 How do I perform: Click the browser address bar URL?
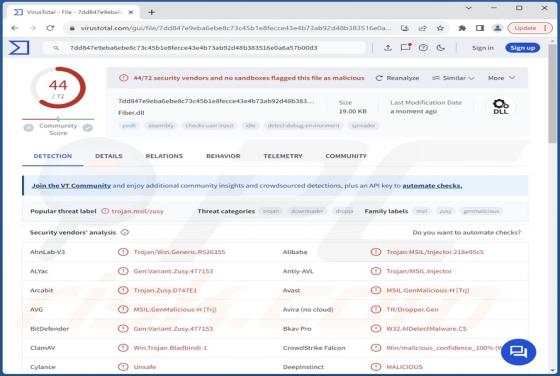coord(236,28)
